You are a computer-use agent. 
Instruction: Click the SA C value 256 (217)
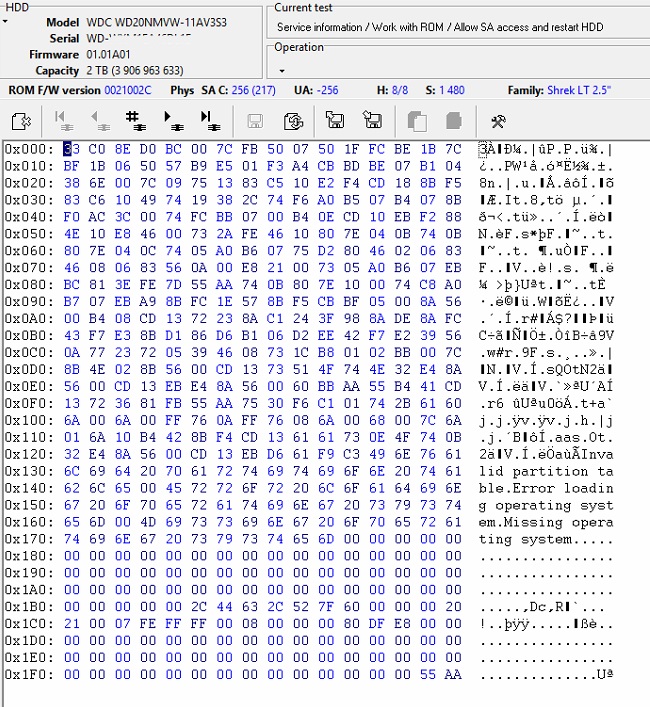[x=253, y=90]
